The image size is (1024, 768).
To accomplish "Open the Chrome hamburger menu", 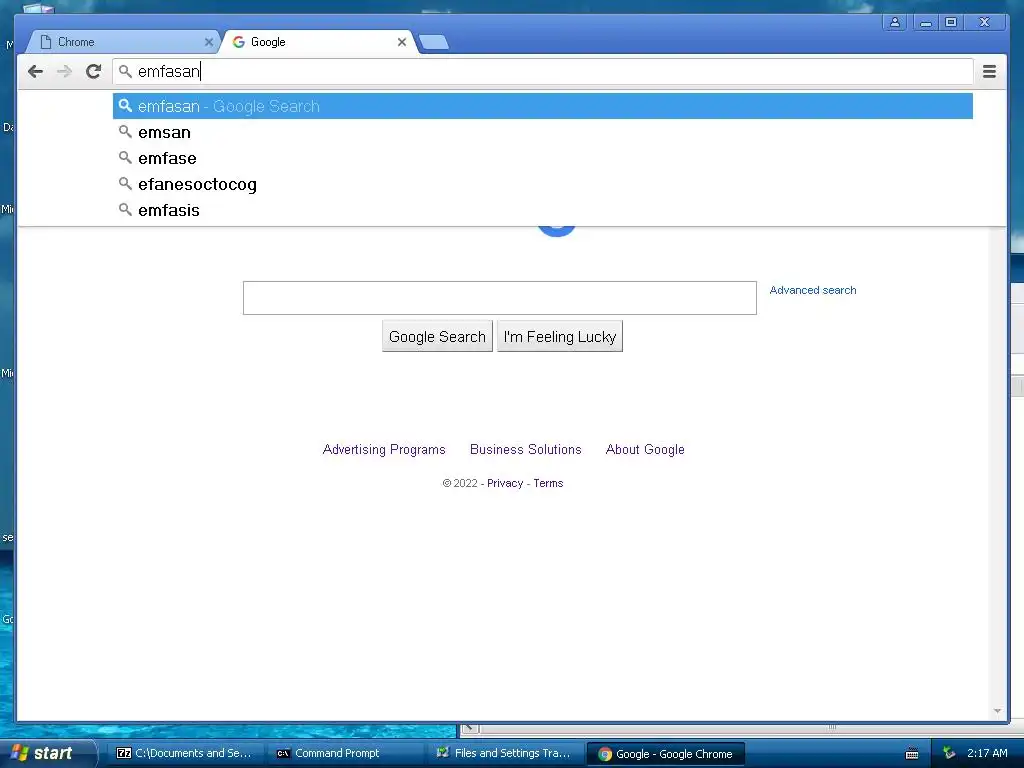I will coord(989,71).
